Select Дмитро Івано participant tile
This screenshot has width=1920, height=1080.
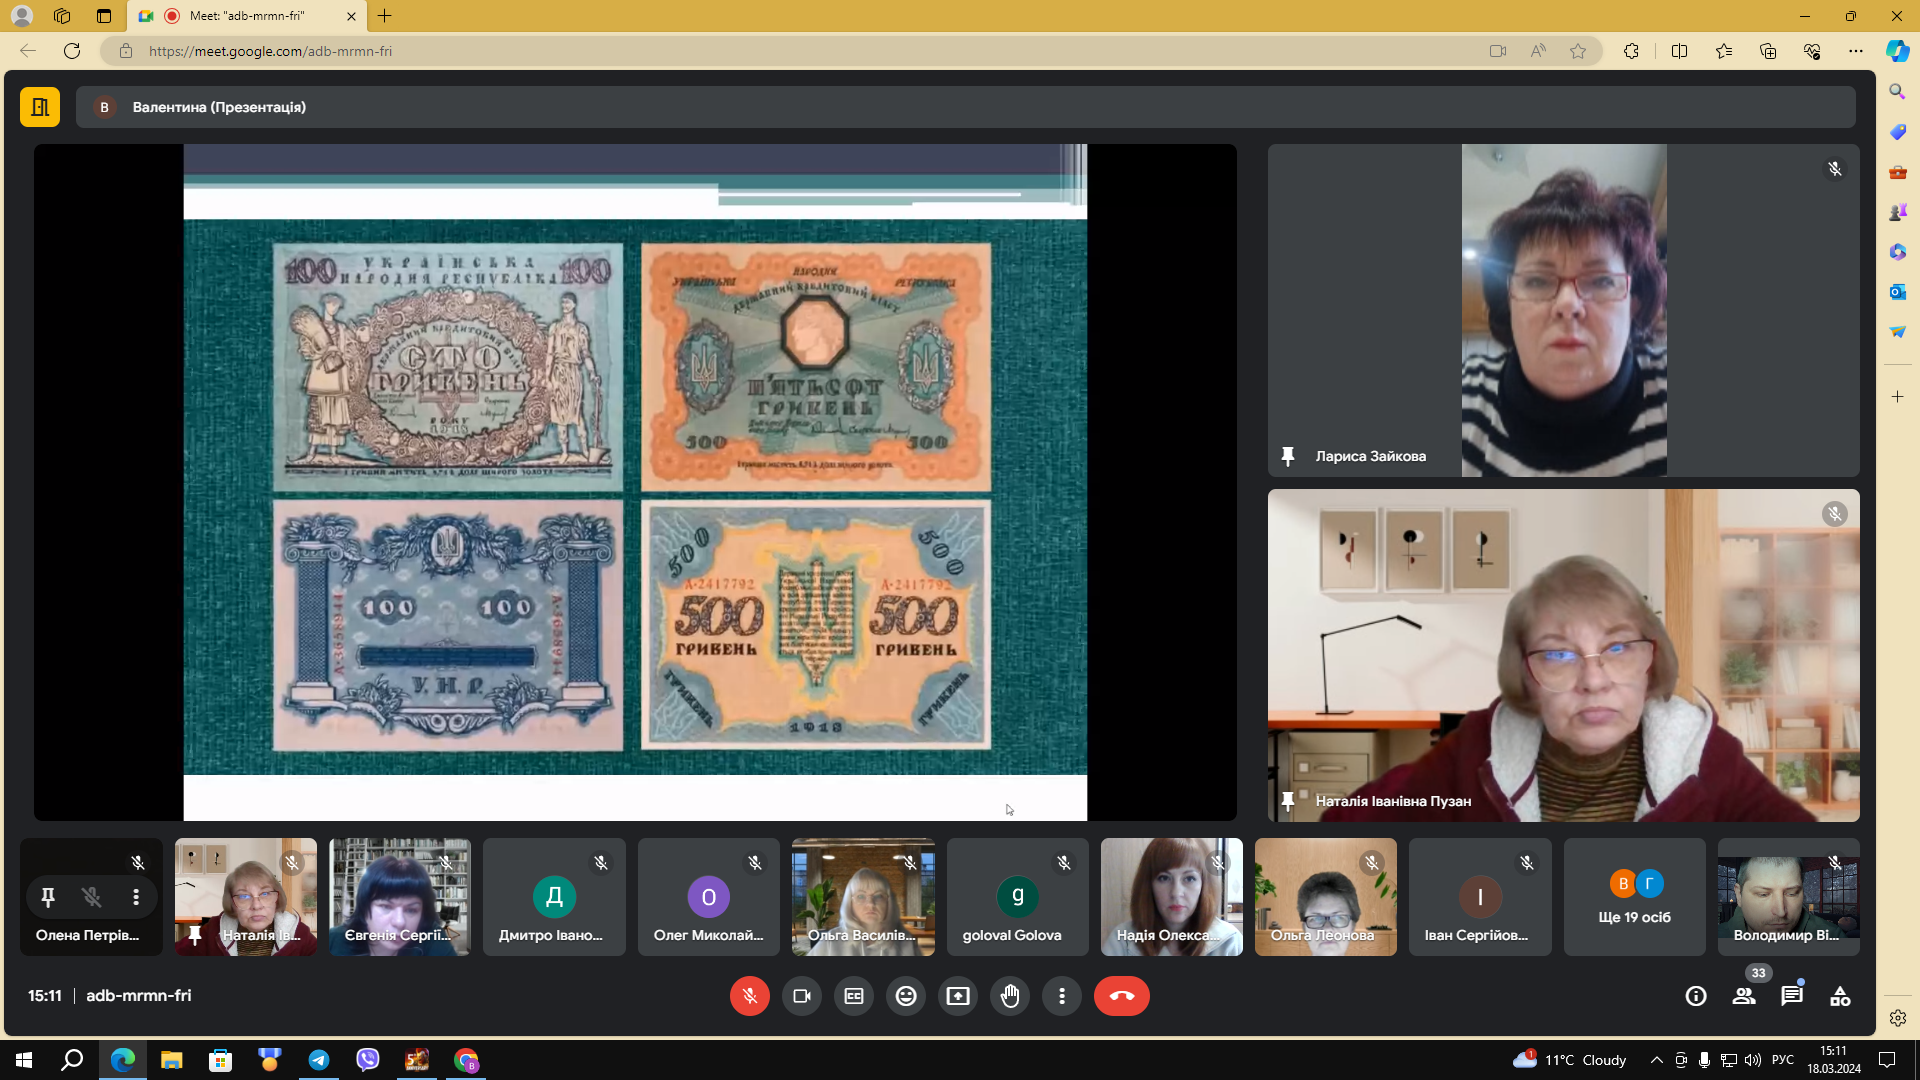tap(554, 897)
